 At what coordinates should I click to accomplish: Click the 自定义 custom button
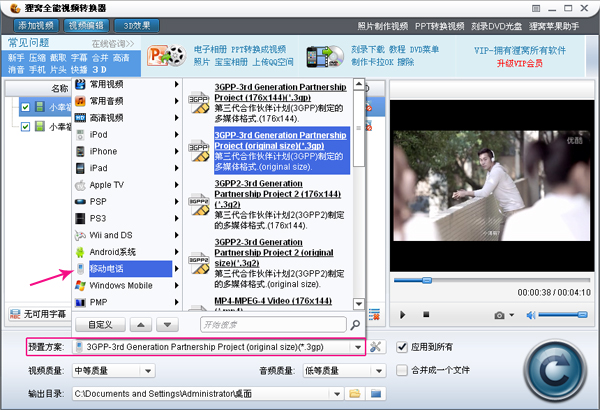[x=100, y=325]
